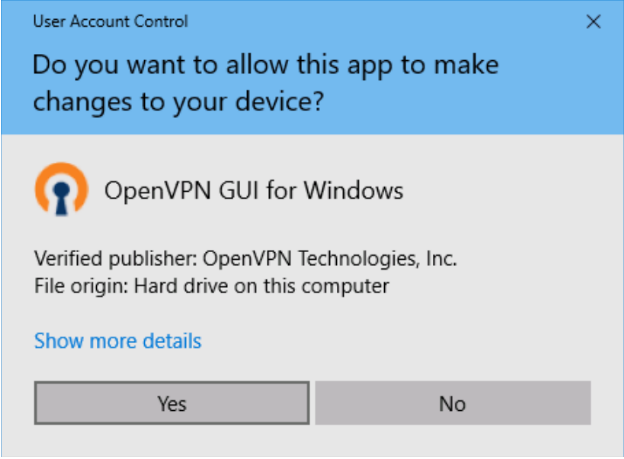Click the "Do you want to allow" heading line

click(x=265, y=66)
